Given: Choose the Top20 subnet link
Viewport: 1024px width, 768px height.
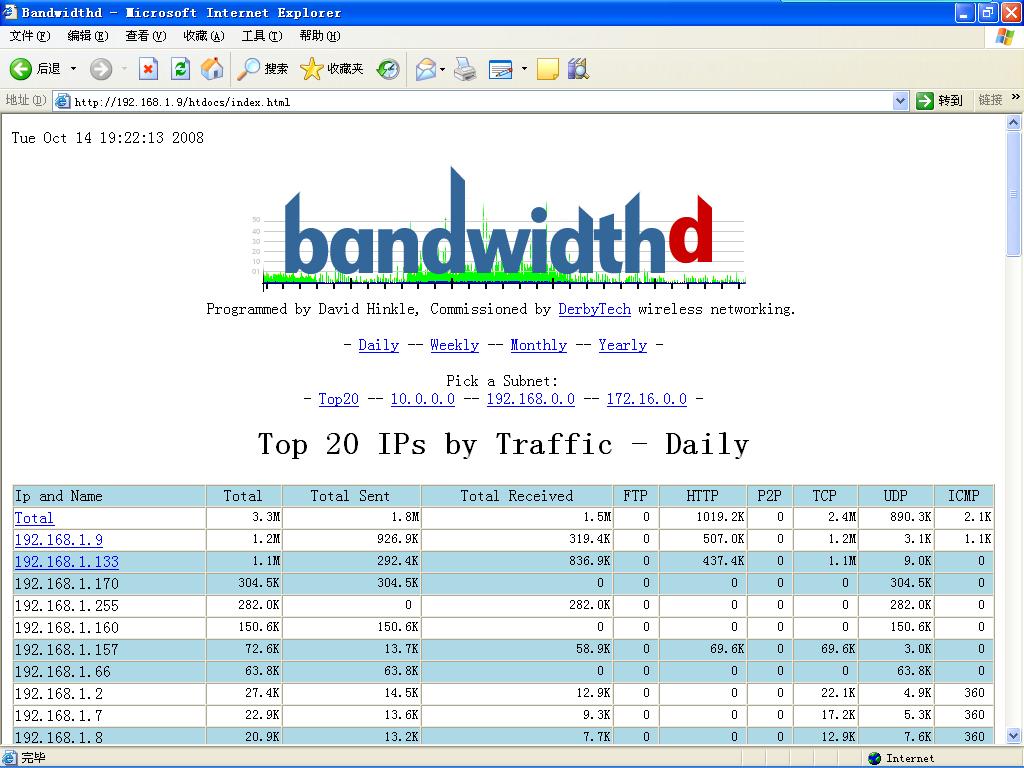Looking at the screenshot, I should tap(338, 398).
